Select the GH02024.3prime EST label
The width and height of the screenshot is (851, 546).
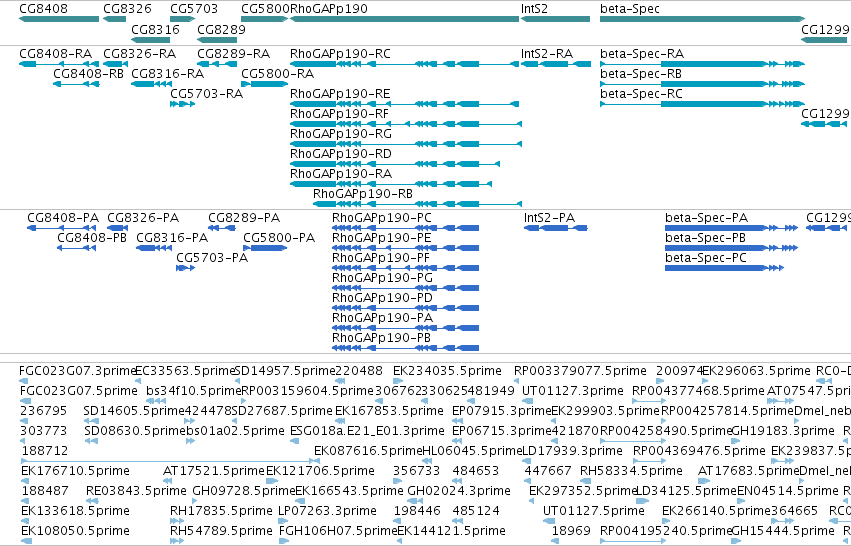(x=459, y=491)
